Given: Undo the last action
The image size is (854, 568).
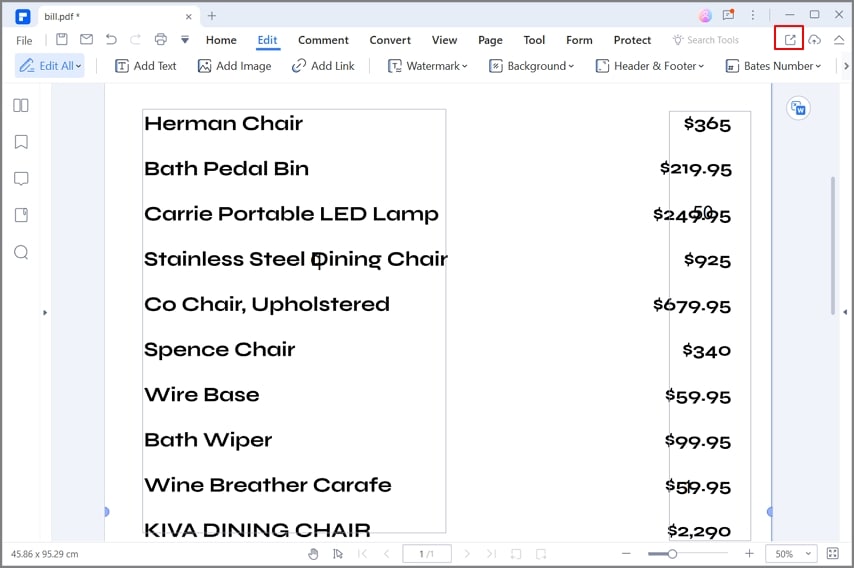Looking at the screenshot, I should (x=111, y=39).
